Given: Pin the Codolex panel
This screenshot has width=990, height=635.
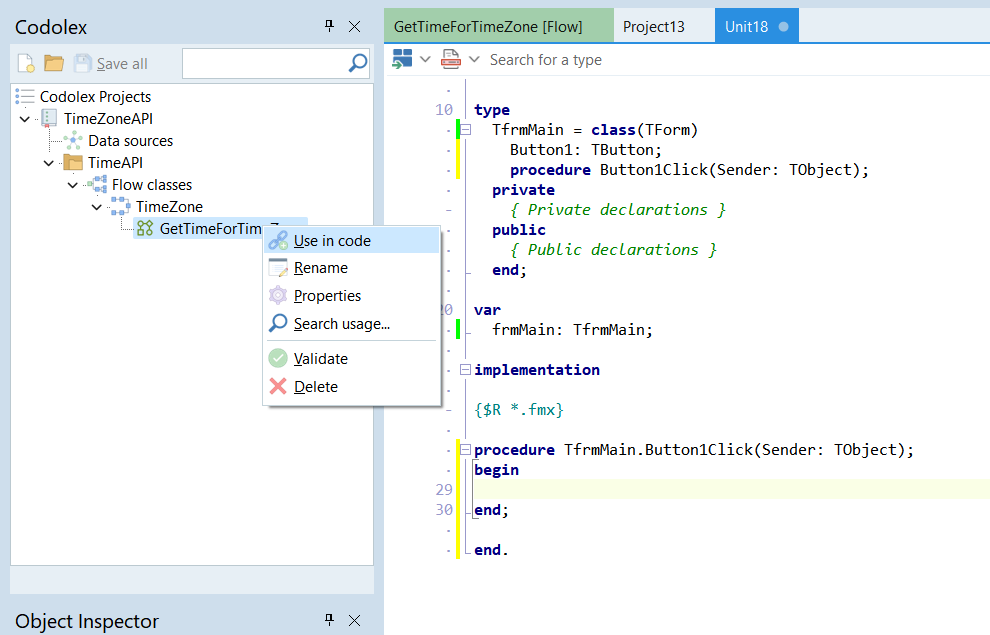Looking at the screenshot, I should click(x=329, y=26).
